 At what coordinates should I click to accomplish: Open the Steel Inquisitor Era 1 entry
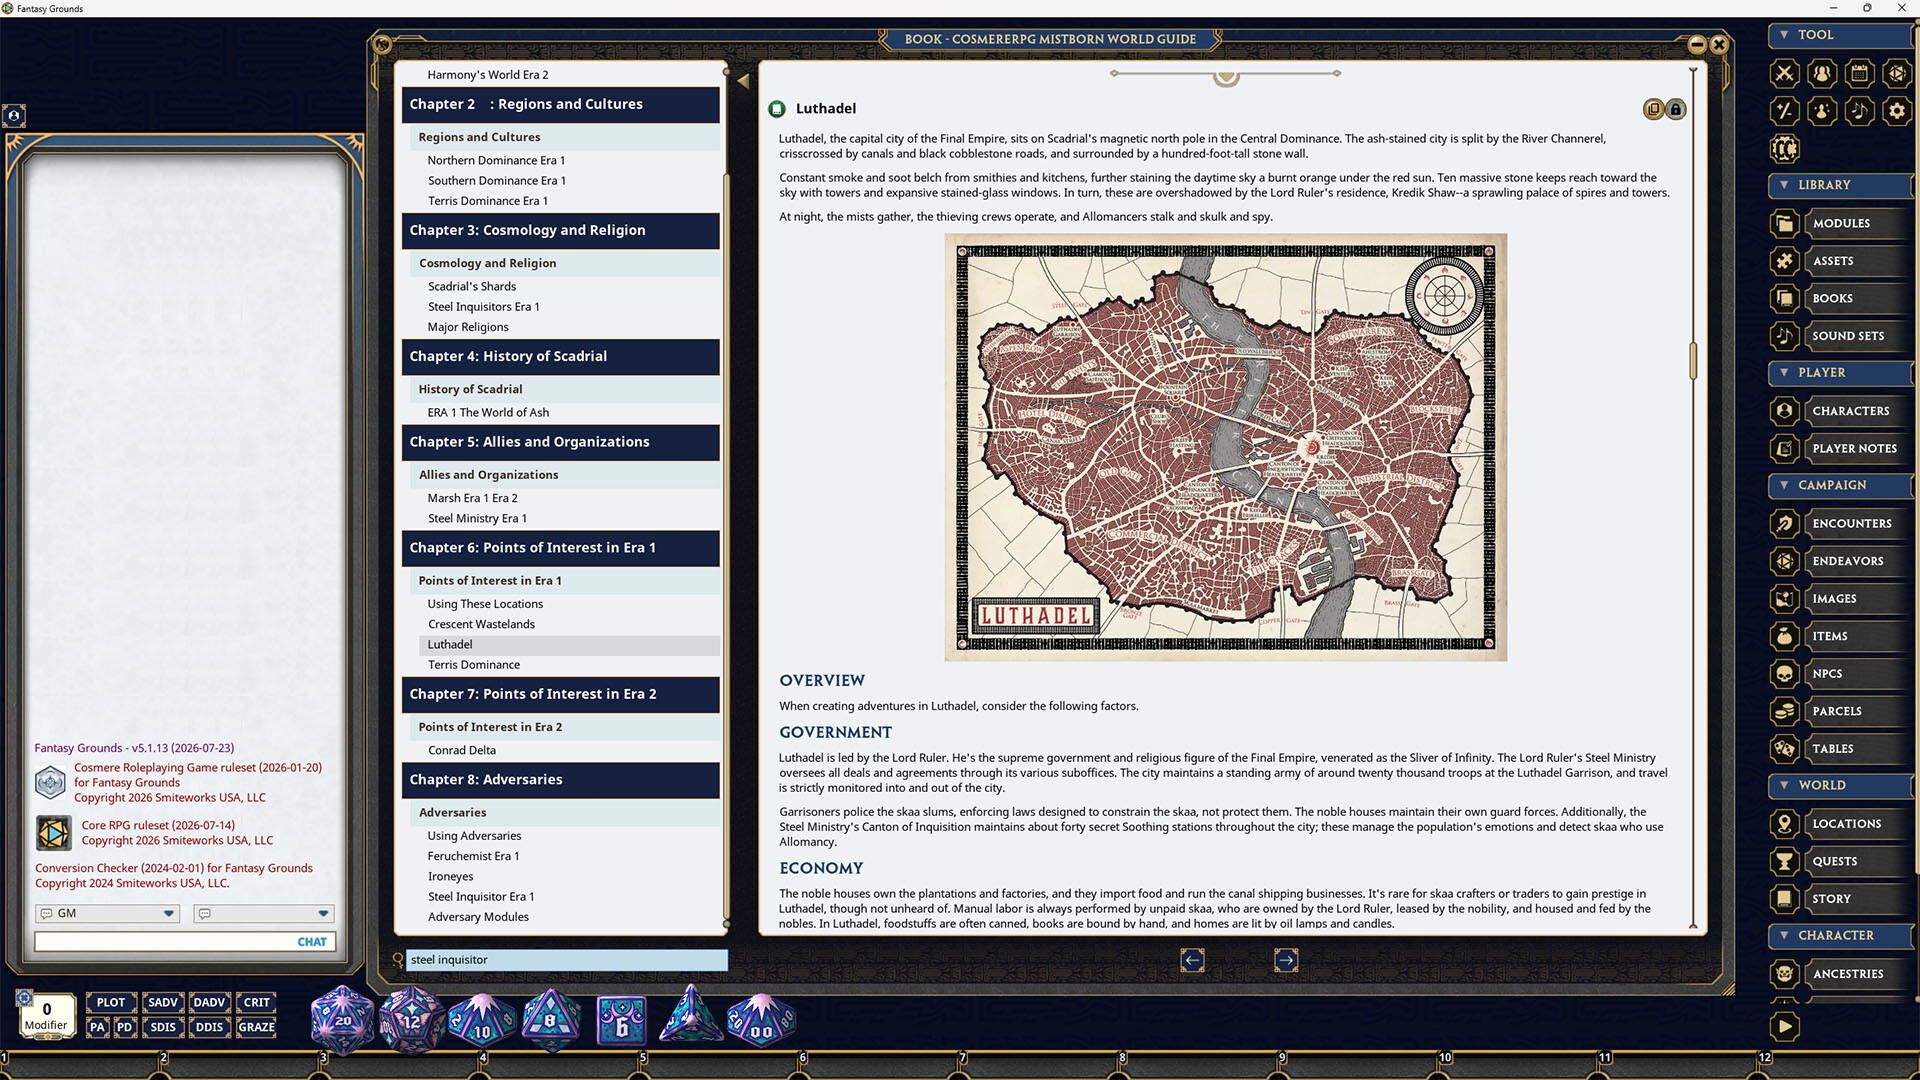(x=481, y=898)
